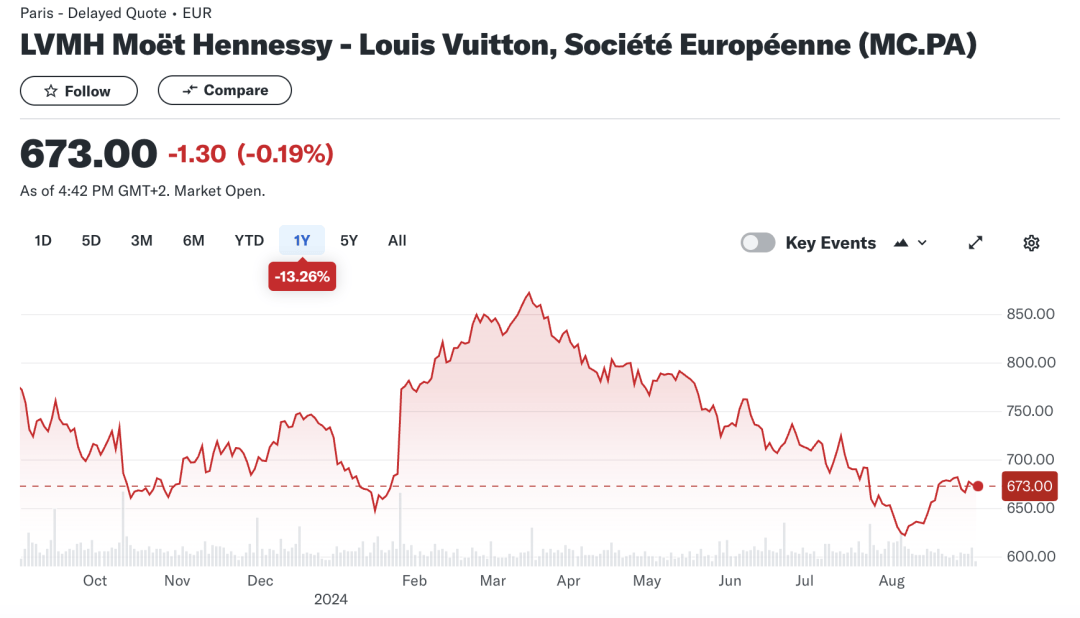The height and width of the screenshot is (618, 1080).
Task: Show the All timeframe chart
Action: [x=397, y=240]
